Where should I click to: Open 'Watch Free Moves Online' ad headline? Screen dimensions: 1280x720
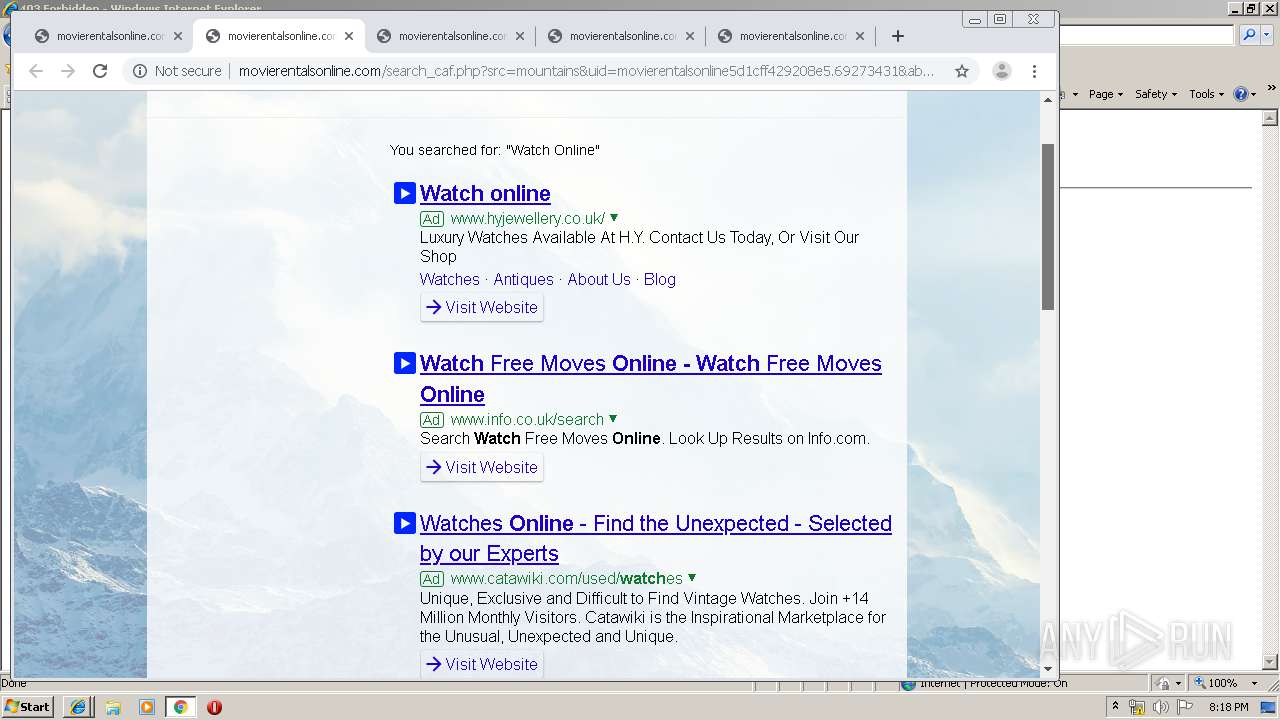(651, 378)
